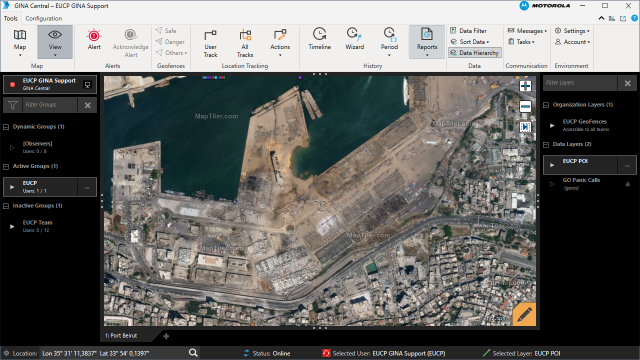Launch the history Wizard
Screen dimensions: 640x360
coord(354,40)
